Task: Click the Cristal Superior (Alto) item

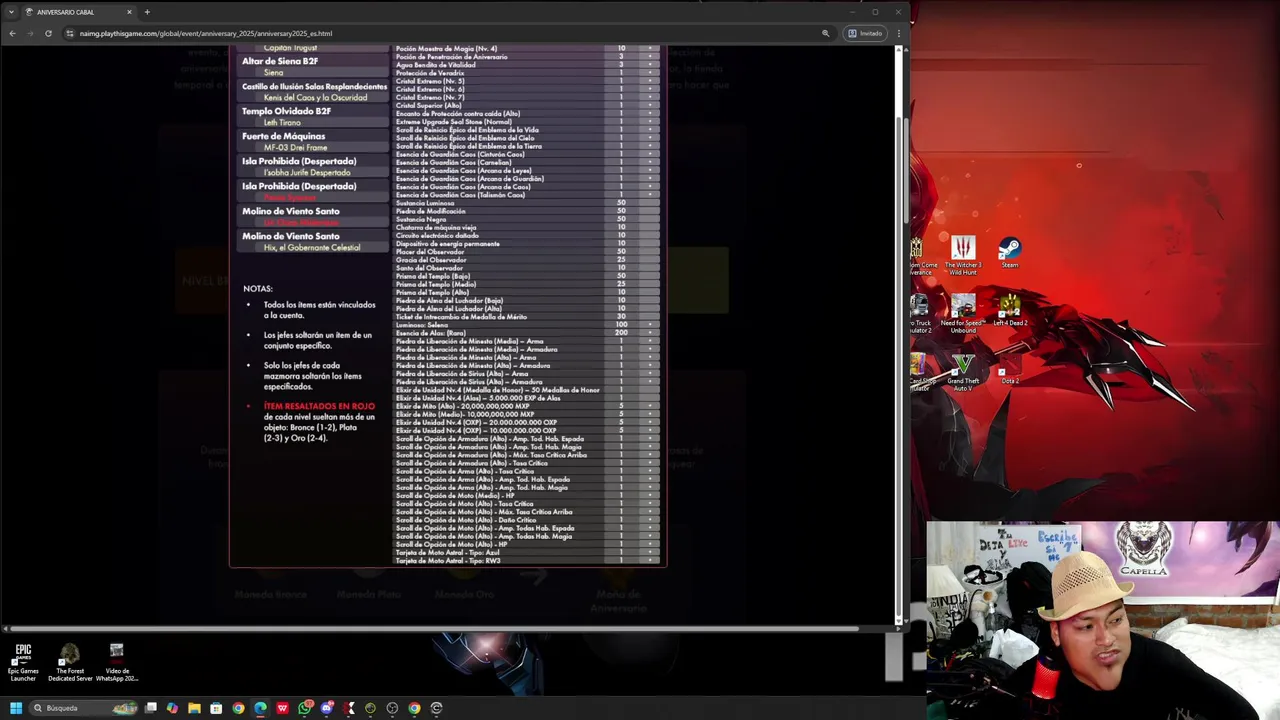Action: (x=429, y=105)
